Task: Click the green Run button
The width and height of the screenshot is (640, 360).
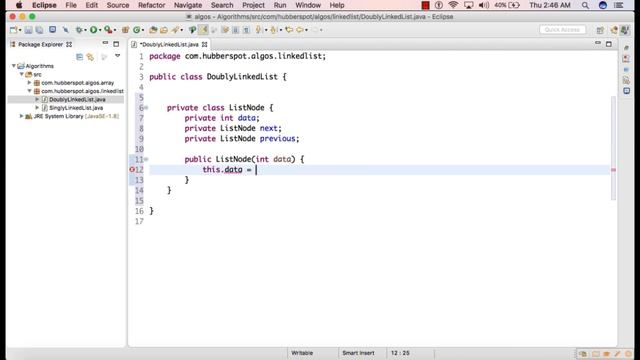Action: click(93, 30)
